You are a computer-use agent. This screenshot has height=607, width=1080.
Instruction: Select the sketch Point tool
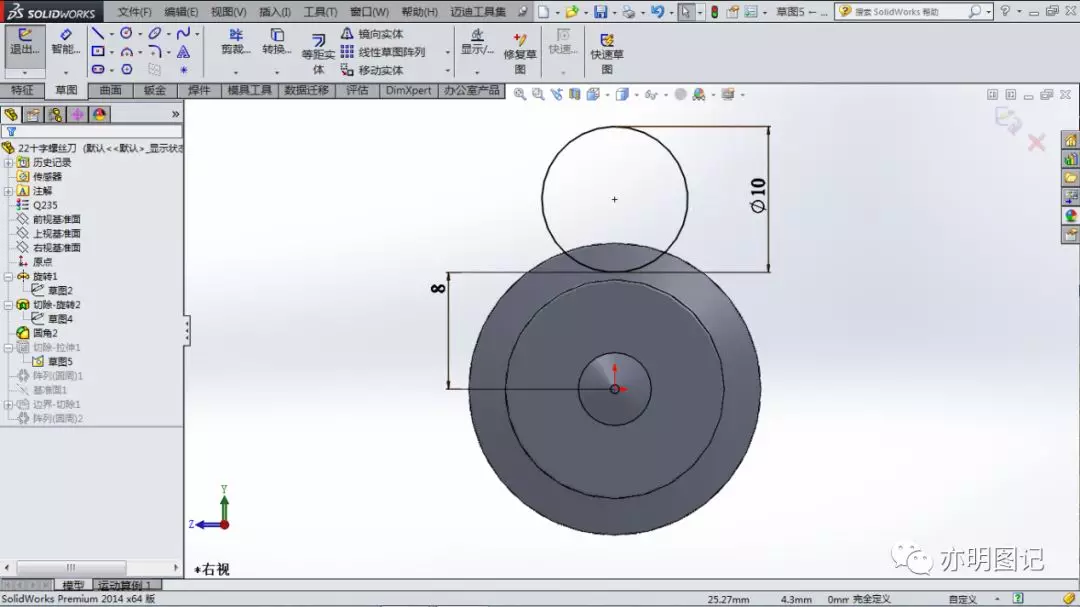183,70
